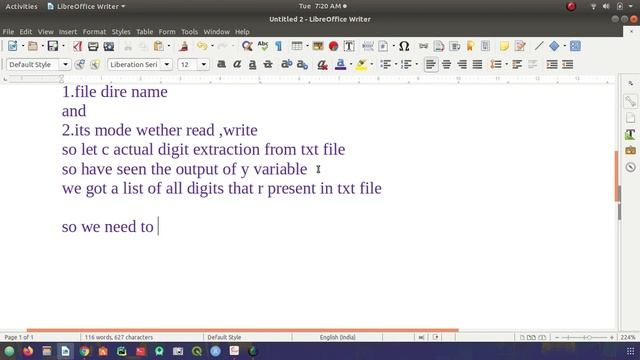Insert hyperlink chain icon

(424, 46)
